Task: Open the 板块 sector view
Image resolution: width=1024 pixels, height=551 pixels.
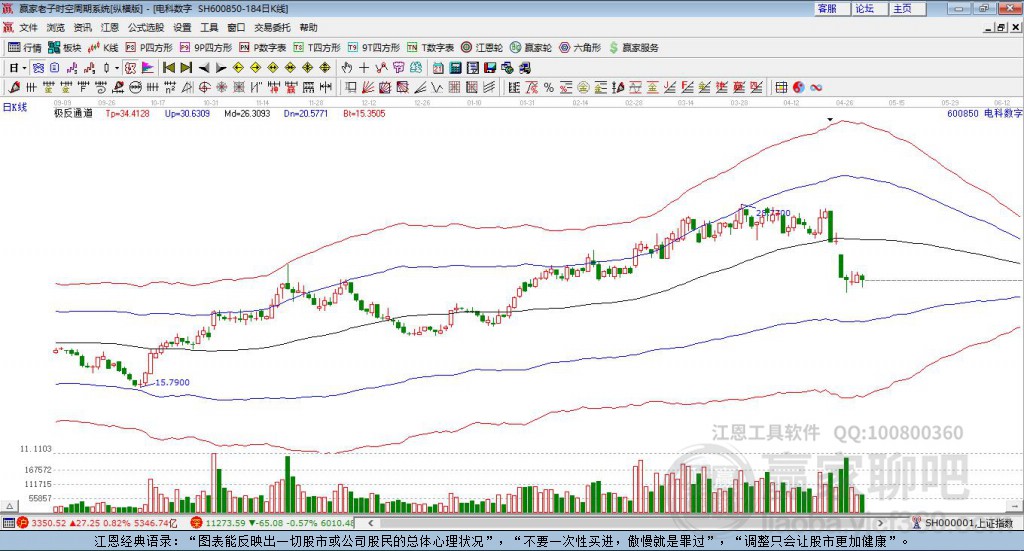Action: pyautogui.click(x=64, y=48)
